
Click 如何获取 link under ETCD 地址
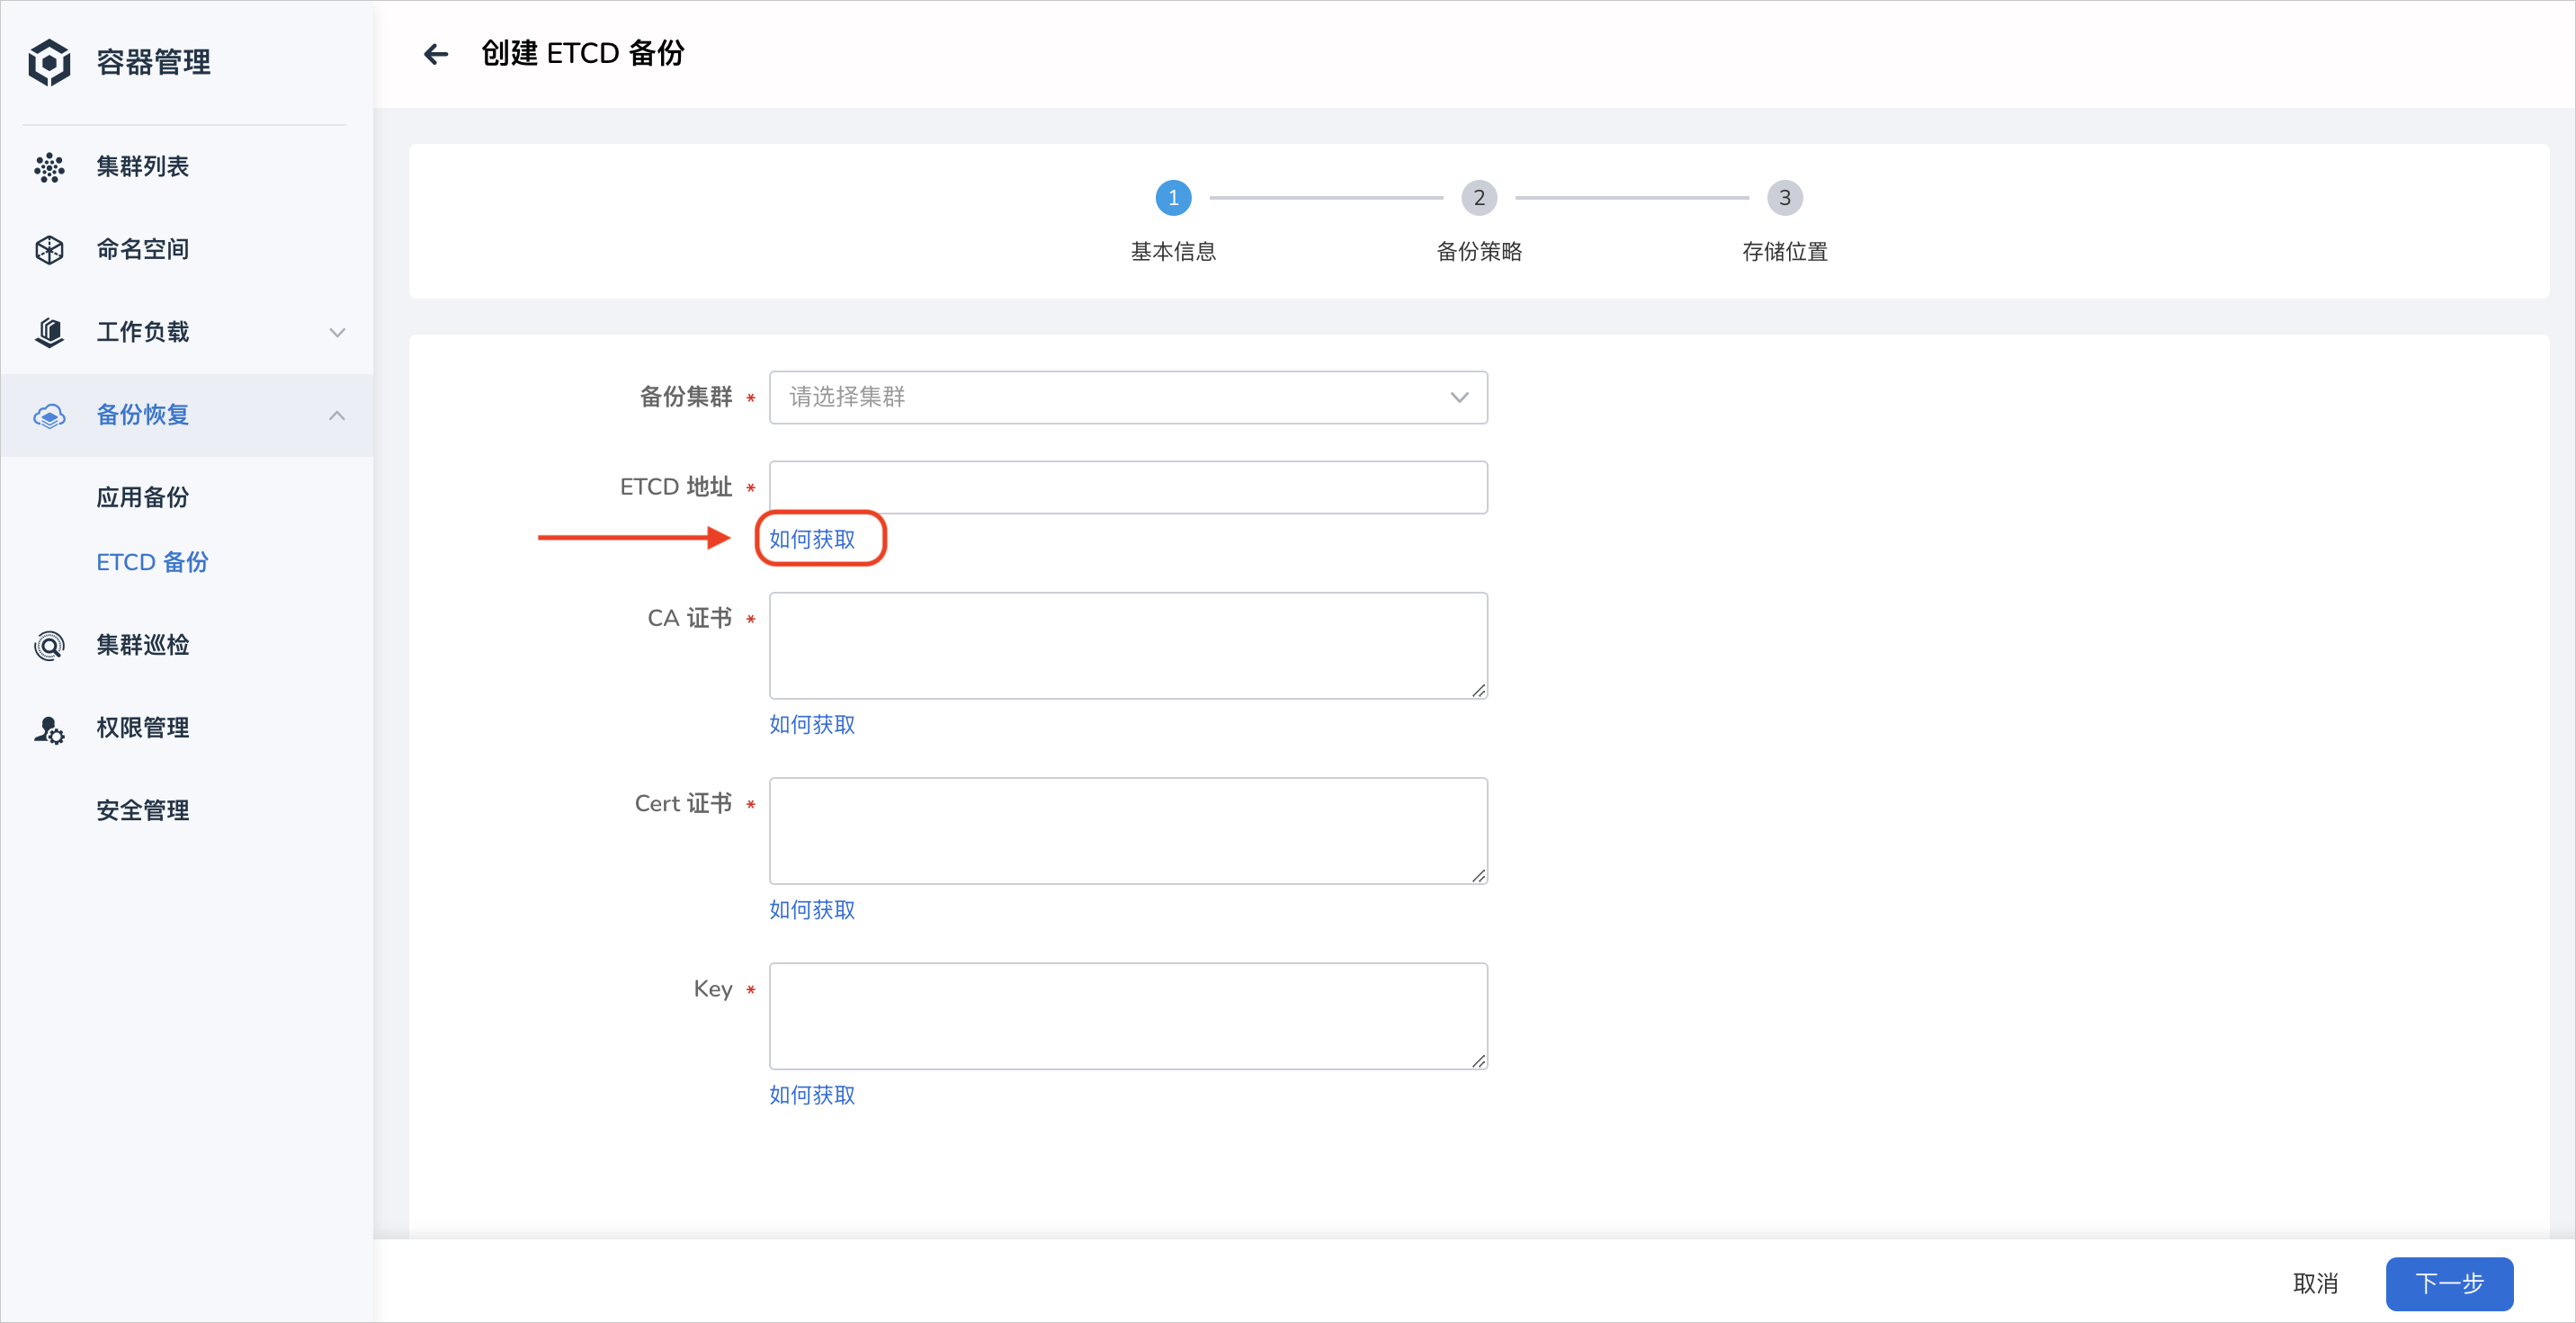(812, 540)
